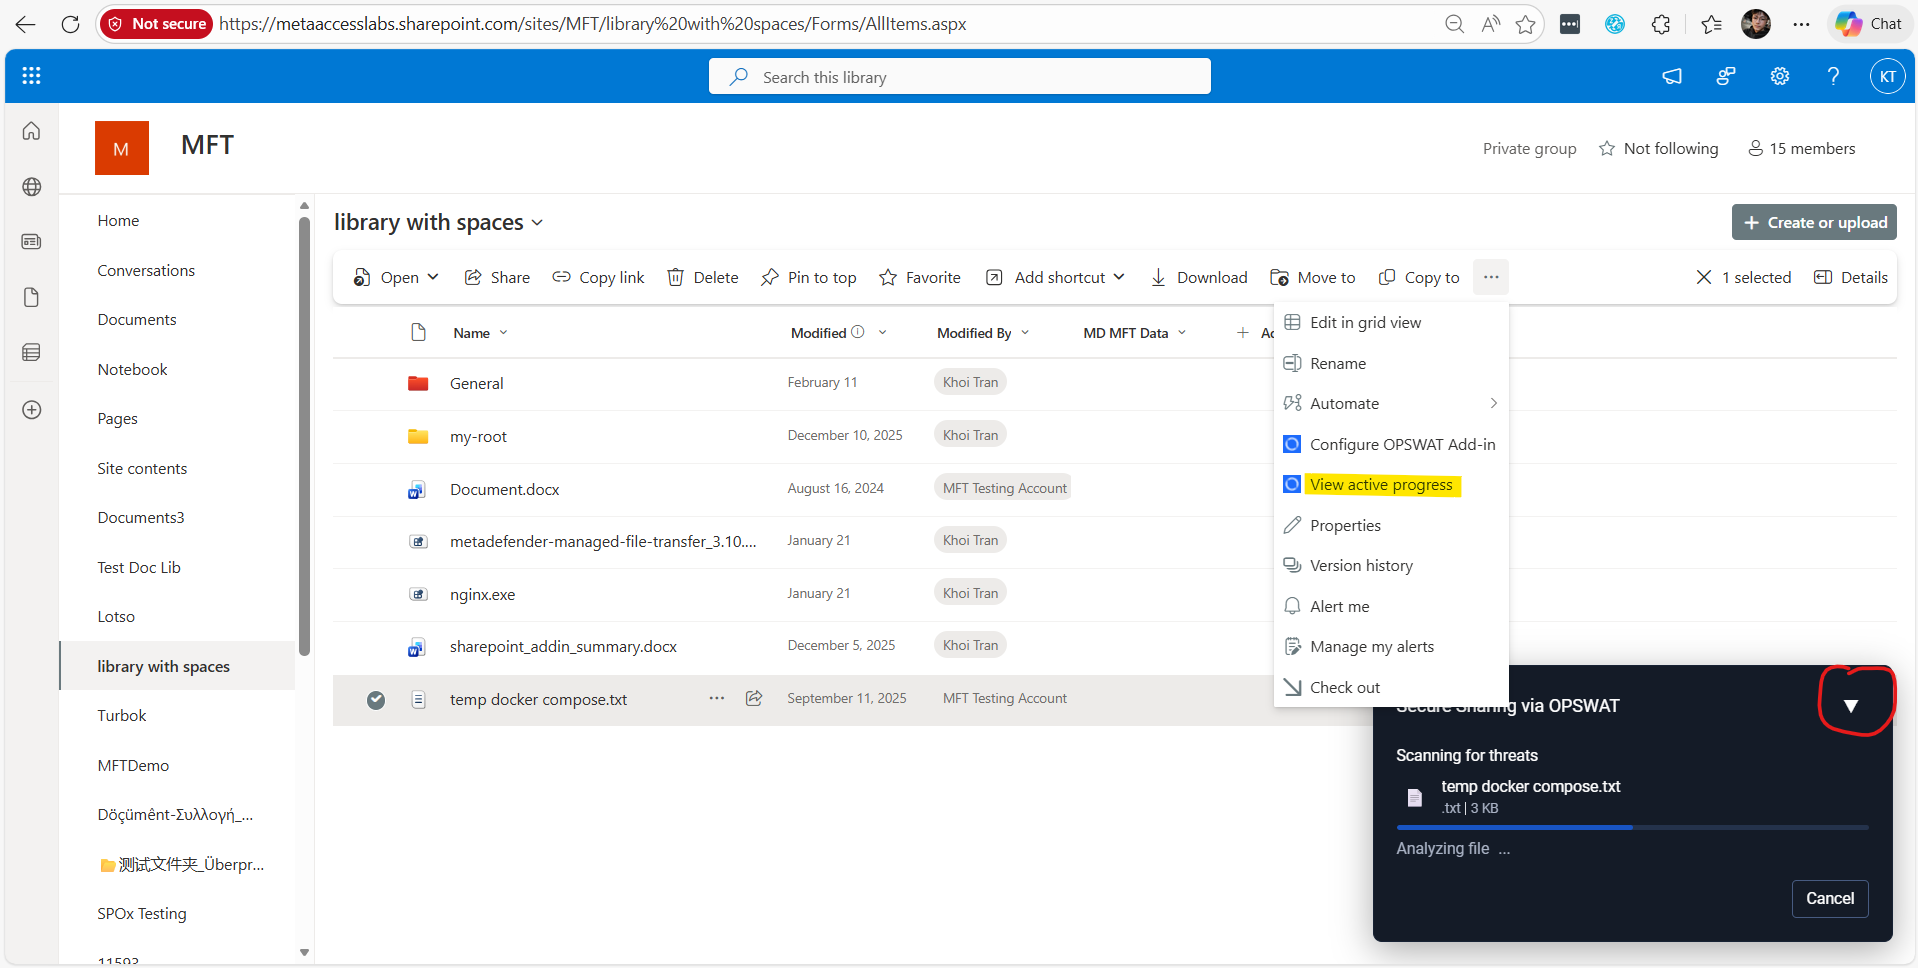This screenshot has height=968, width=1918.
Task: Click the Favorite star icon
Action: pos(888,277)
